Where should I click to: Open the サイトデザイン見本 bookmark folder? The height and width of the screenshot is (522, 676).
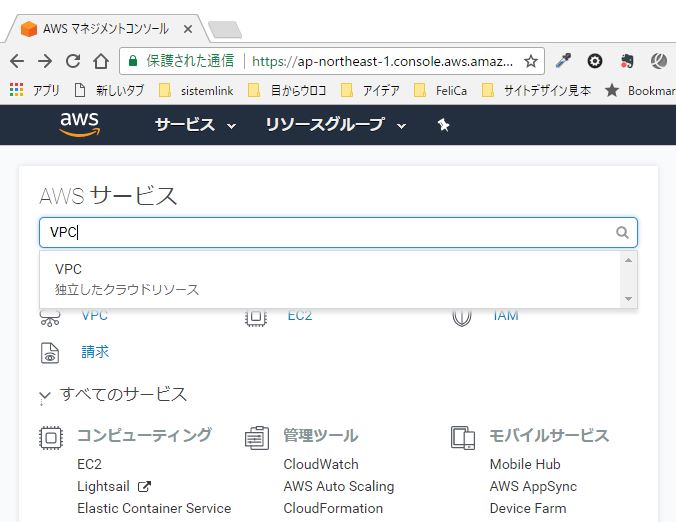(536, 90)
